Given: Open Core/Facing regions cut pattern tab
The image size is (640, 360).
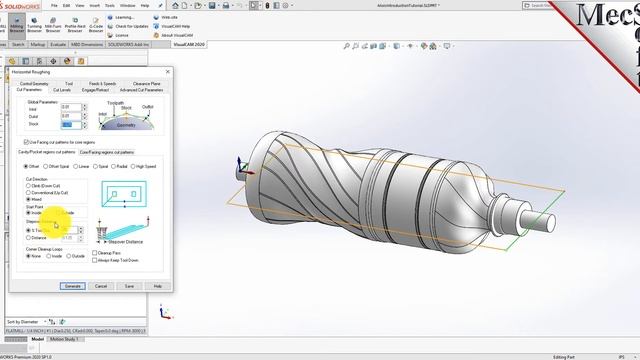Looking at the screenshot, I should pyautogui.click(x=107, y=152).
